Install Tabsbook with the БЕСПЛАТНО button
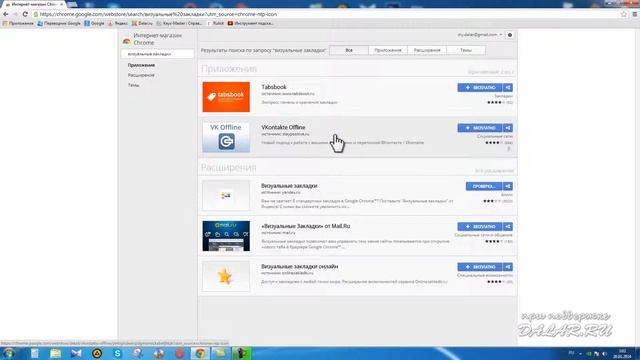 (480, 88)
